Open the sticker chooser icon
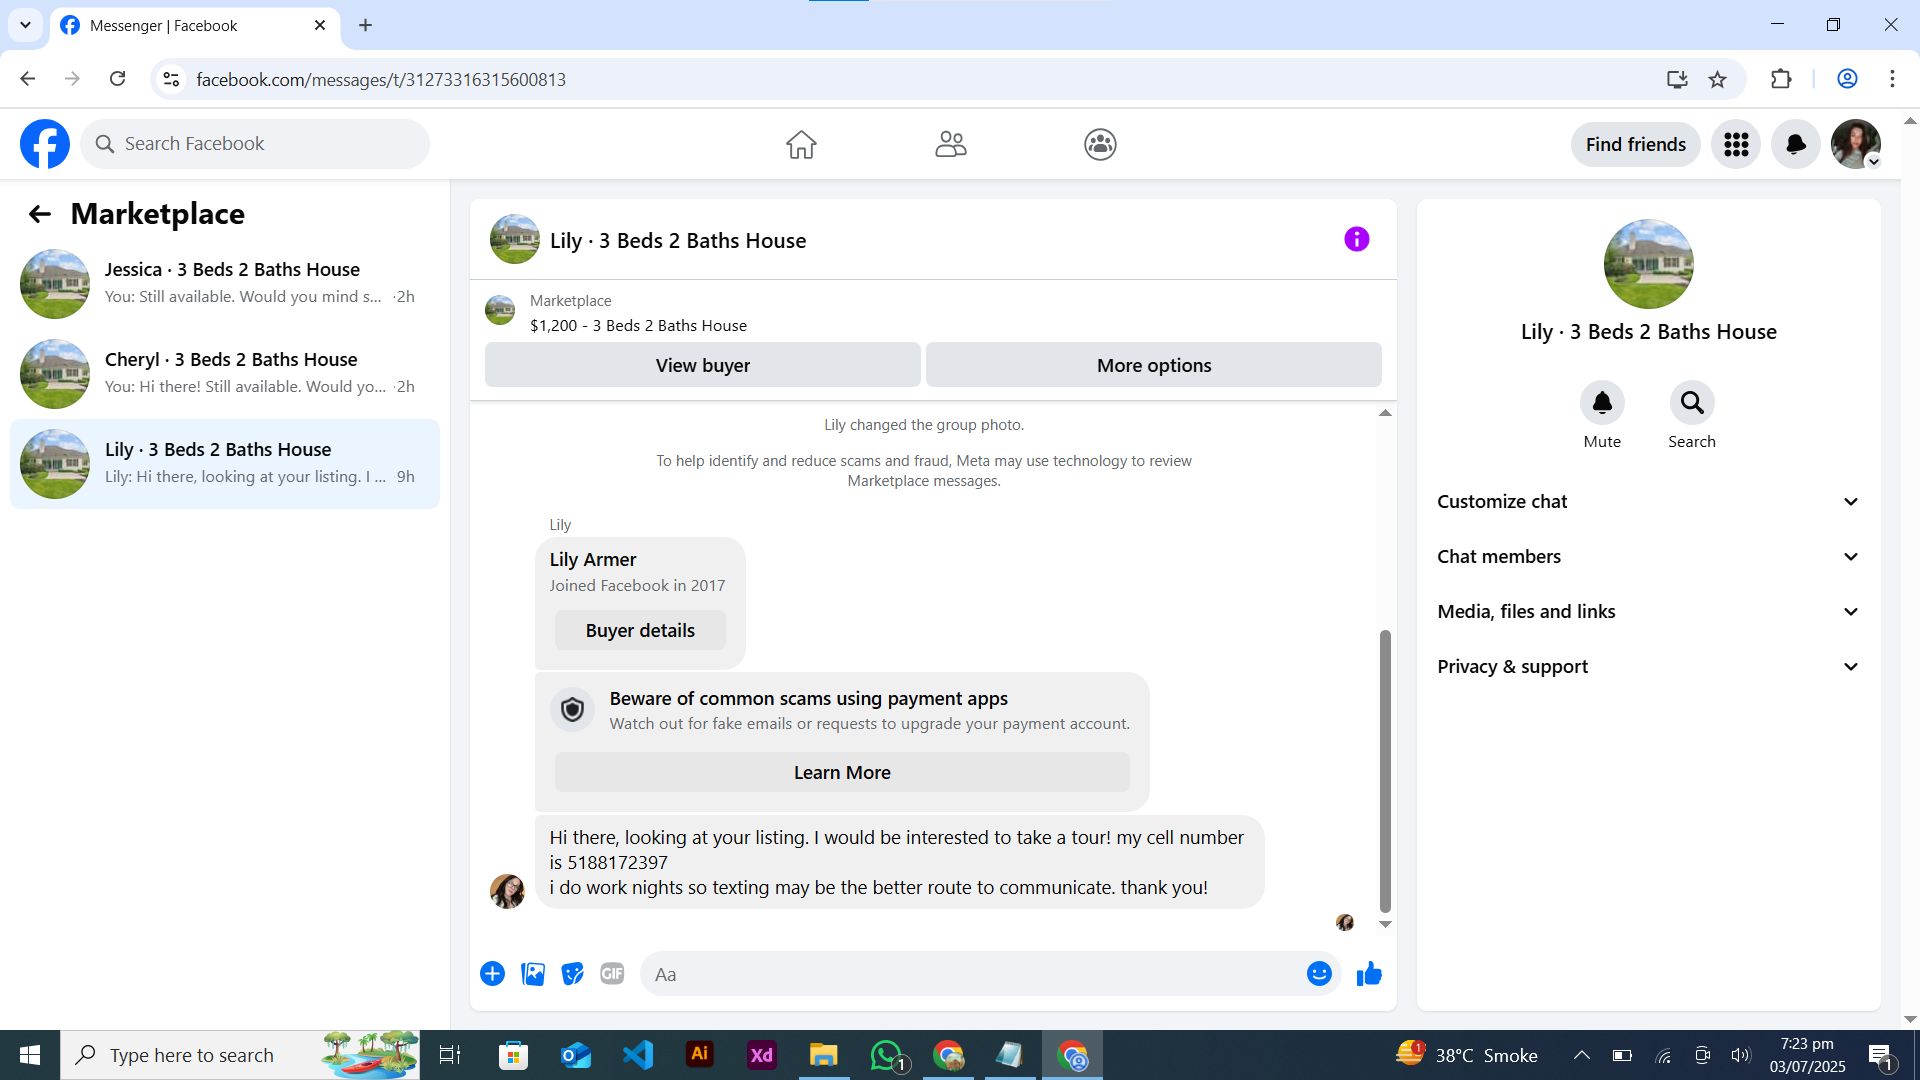The image size is (1920, 1080). 572,974
